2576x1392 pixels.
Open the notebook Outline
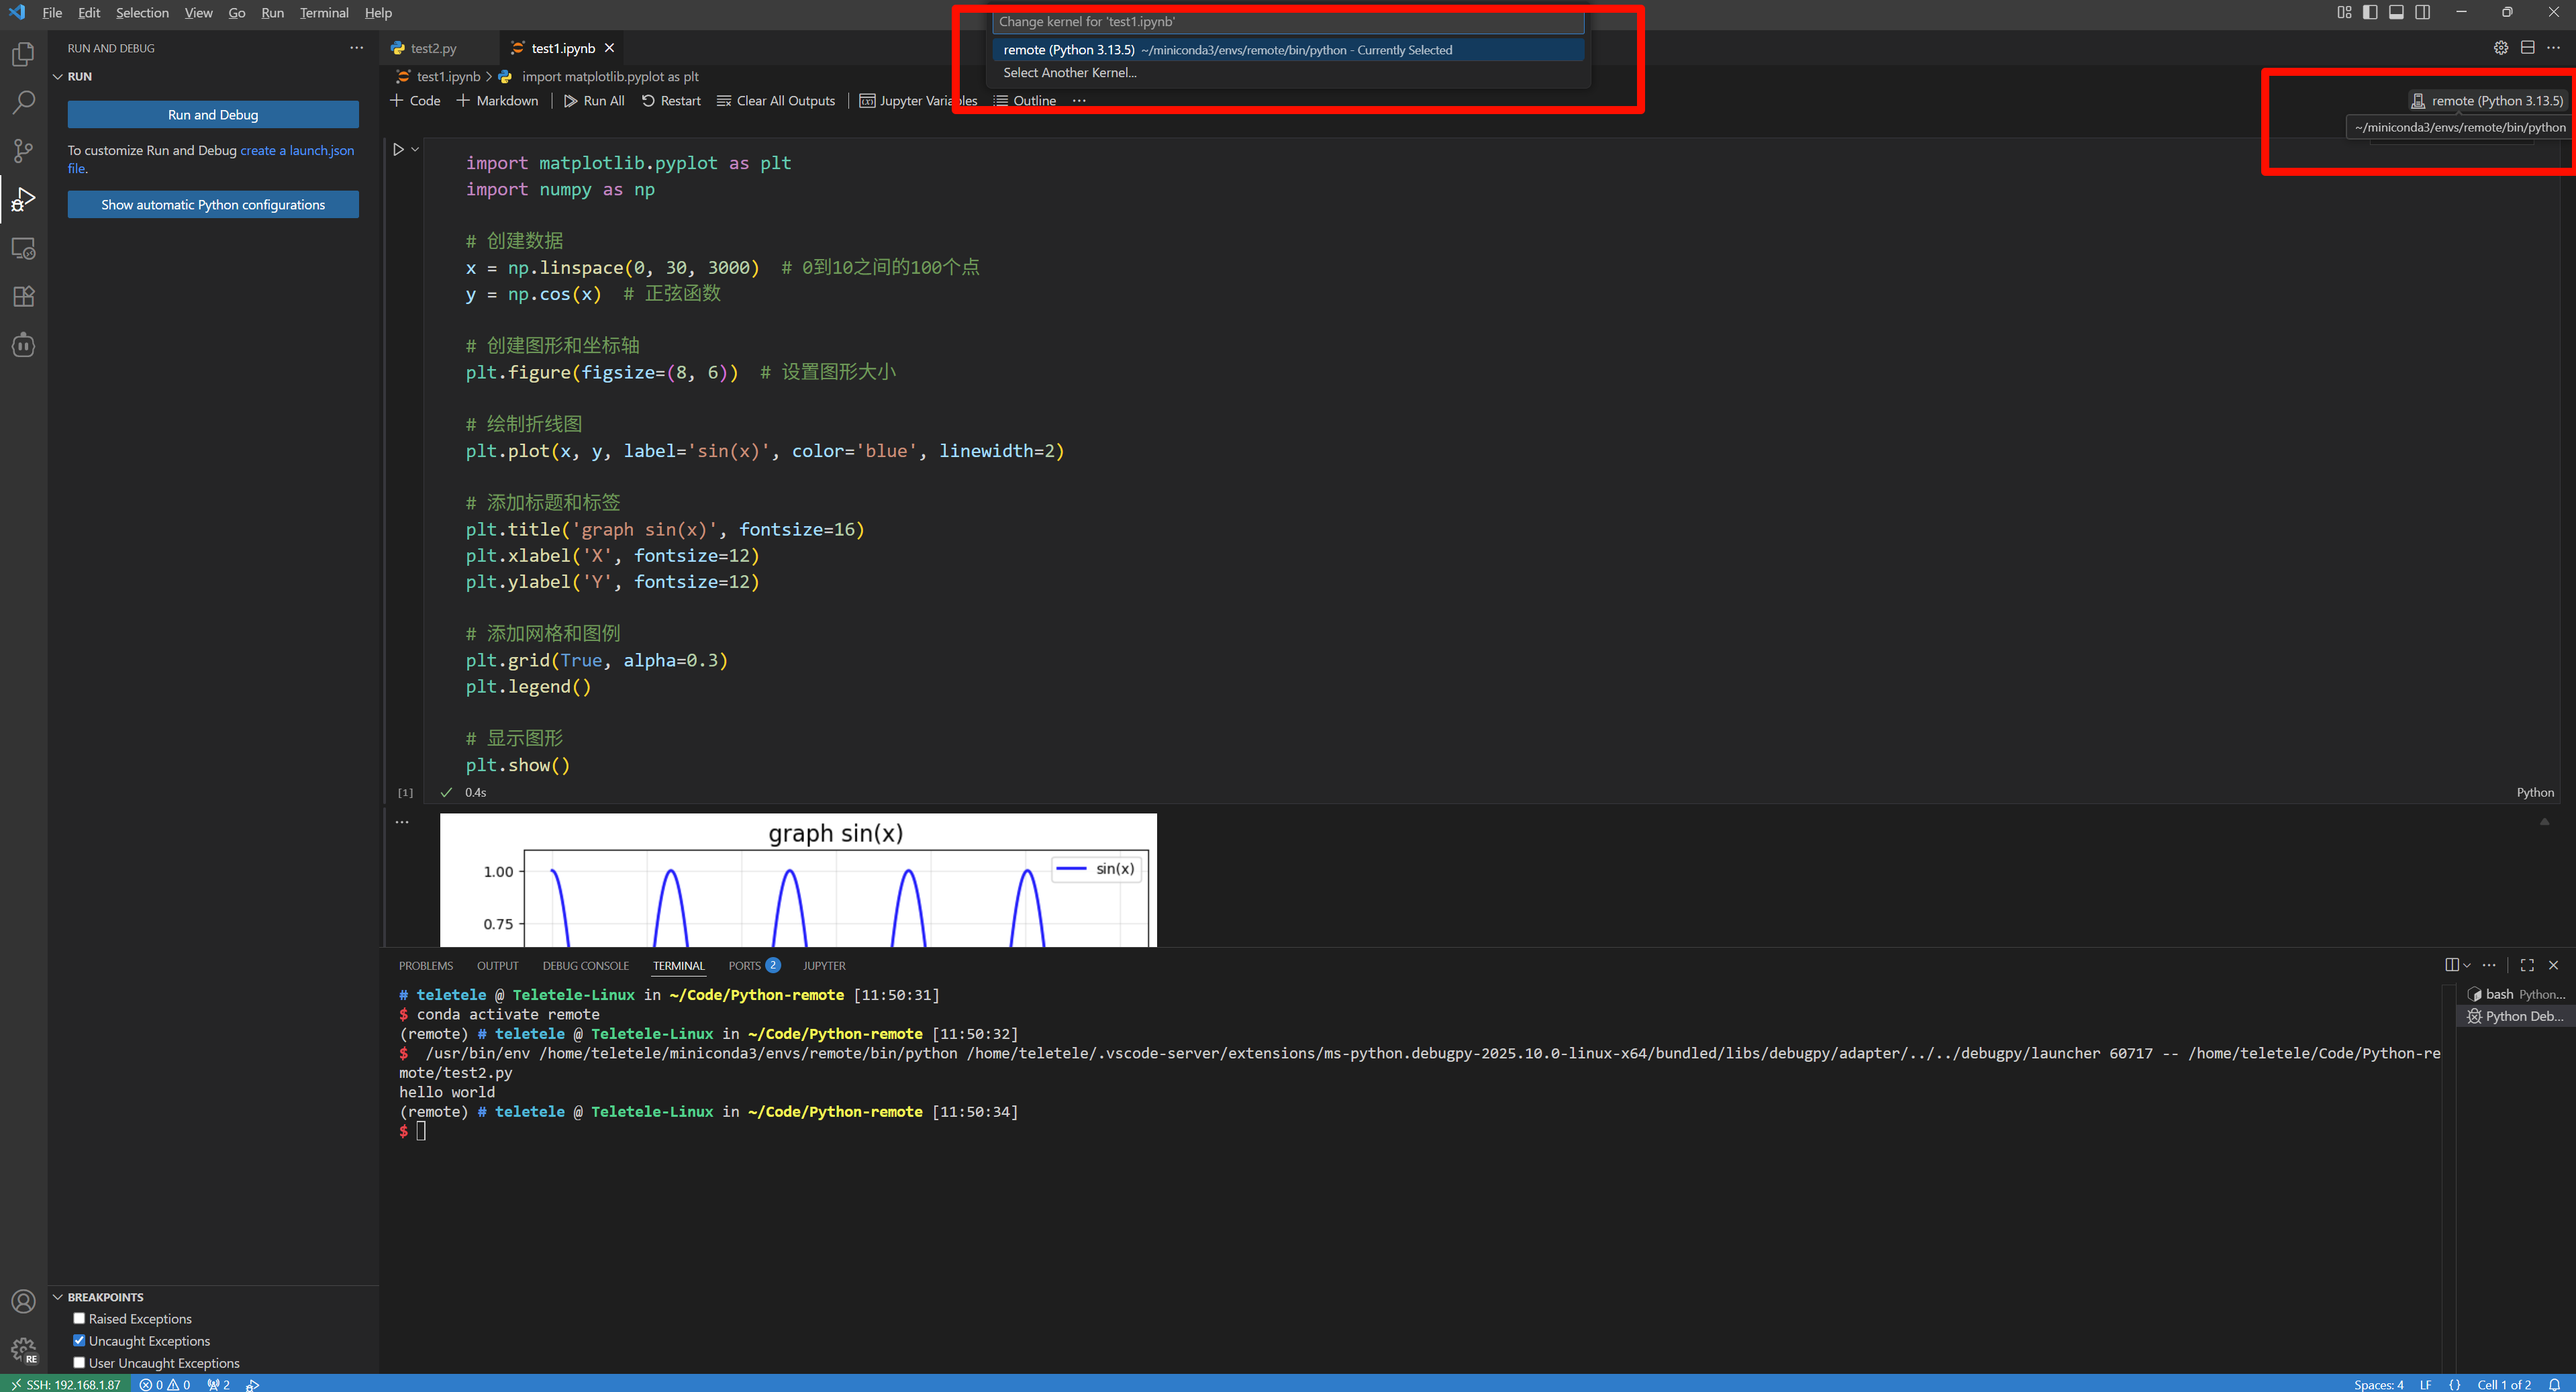tap(1025, 101)
